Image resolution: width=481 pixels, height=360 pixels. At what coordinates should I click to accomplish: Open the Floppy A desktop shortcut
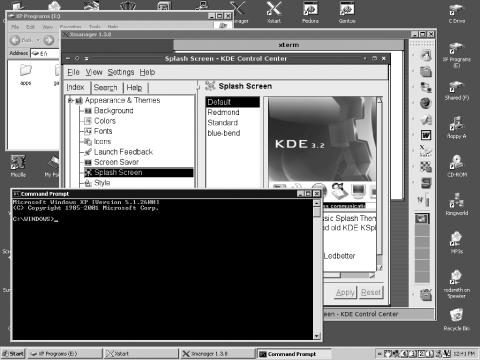click(456, 128)
